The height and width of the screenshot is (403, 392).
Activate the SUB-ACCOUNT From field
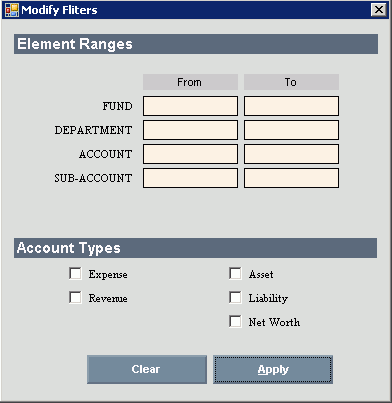click(x=190, y=178)
